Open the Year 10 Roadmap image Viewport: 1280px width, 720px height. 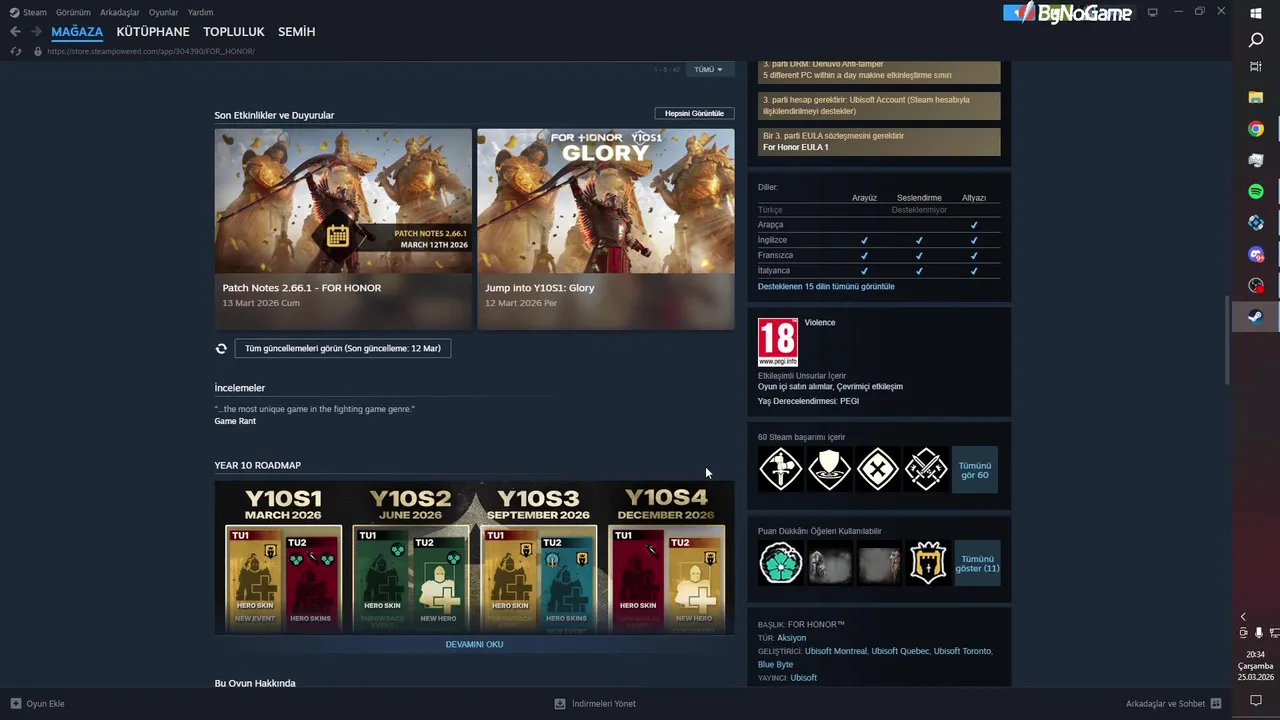coord(474,557)
